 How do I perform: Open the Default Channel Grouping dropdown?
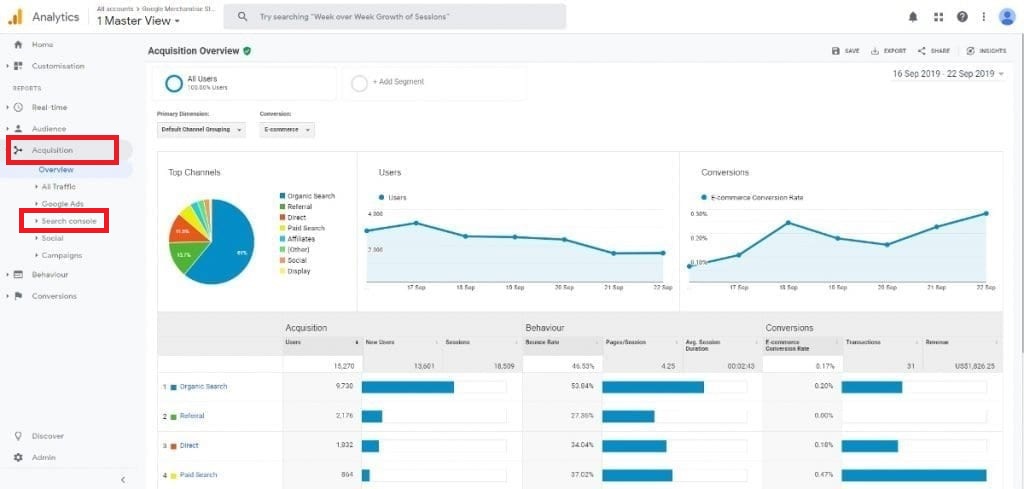point(202,130)
